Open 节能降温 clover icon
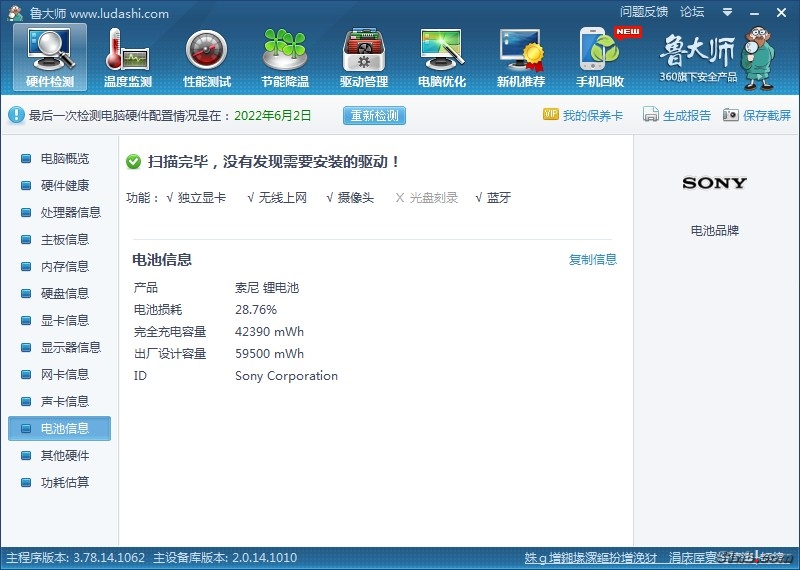Screen dimensions: 800x570 (x=285, y=57)
